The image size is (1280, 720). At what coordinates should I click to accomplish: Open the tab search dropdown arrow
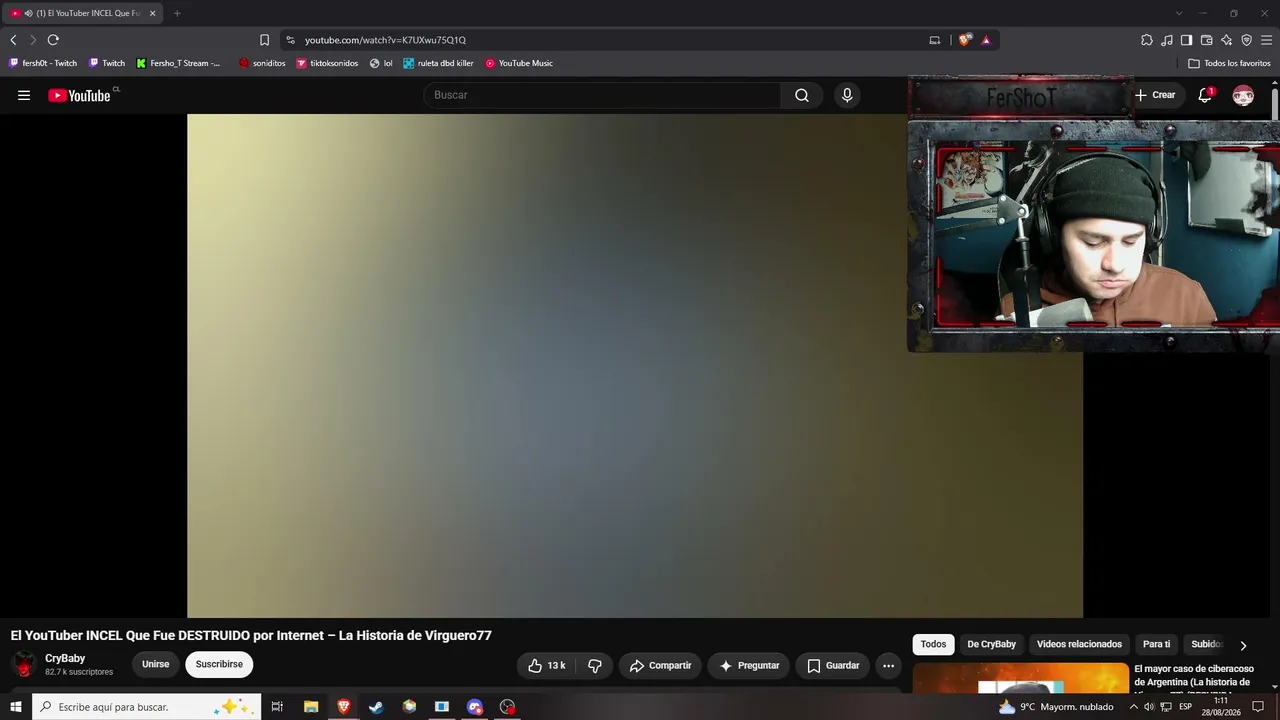pos(1179,13)
